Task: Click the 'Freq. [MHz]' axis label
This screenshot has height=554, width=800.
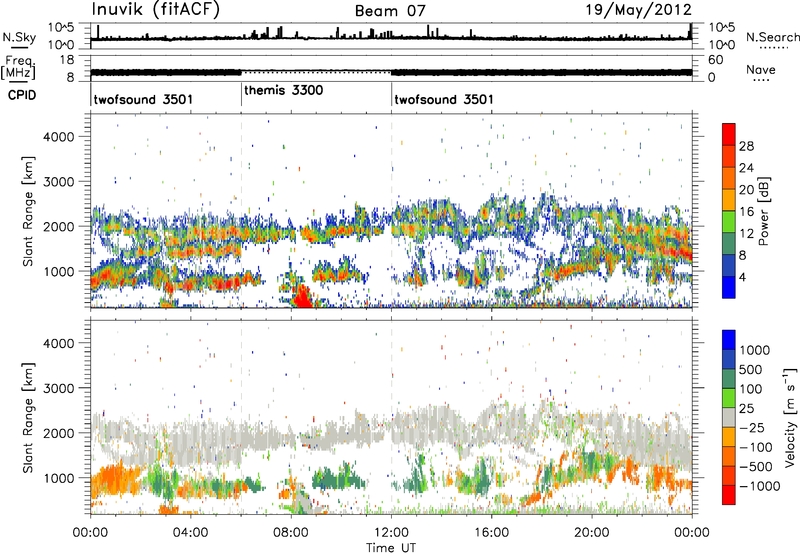Action: coord(18,68)
